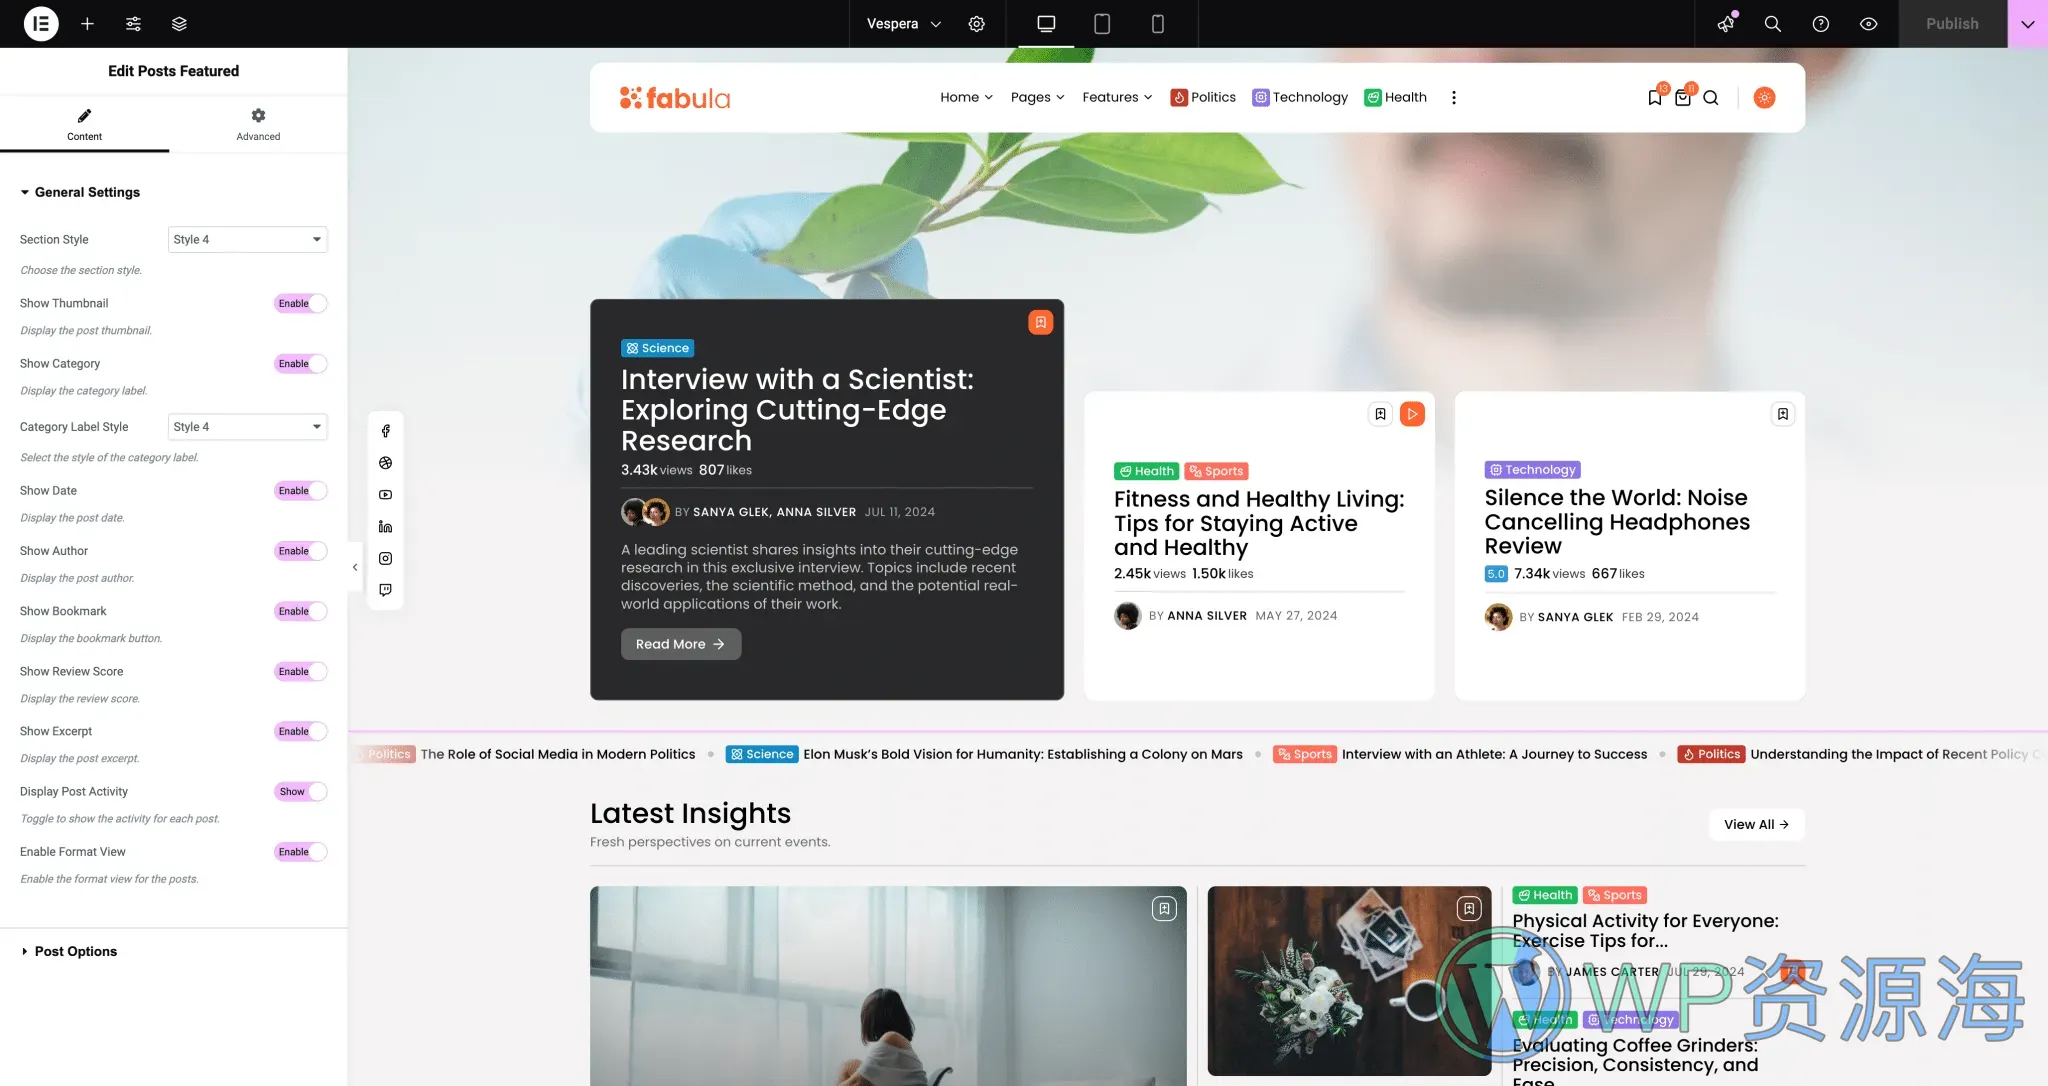Open Category Label Style dropdown

[247, 426]
